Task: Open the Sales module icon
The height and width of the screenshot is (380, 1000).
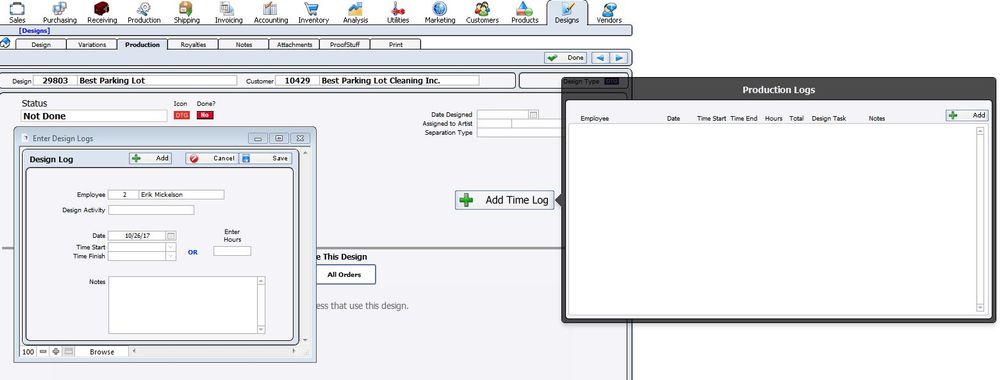Action: point(17,9)
